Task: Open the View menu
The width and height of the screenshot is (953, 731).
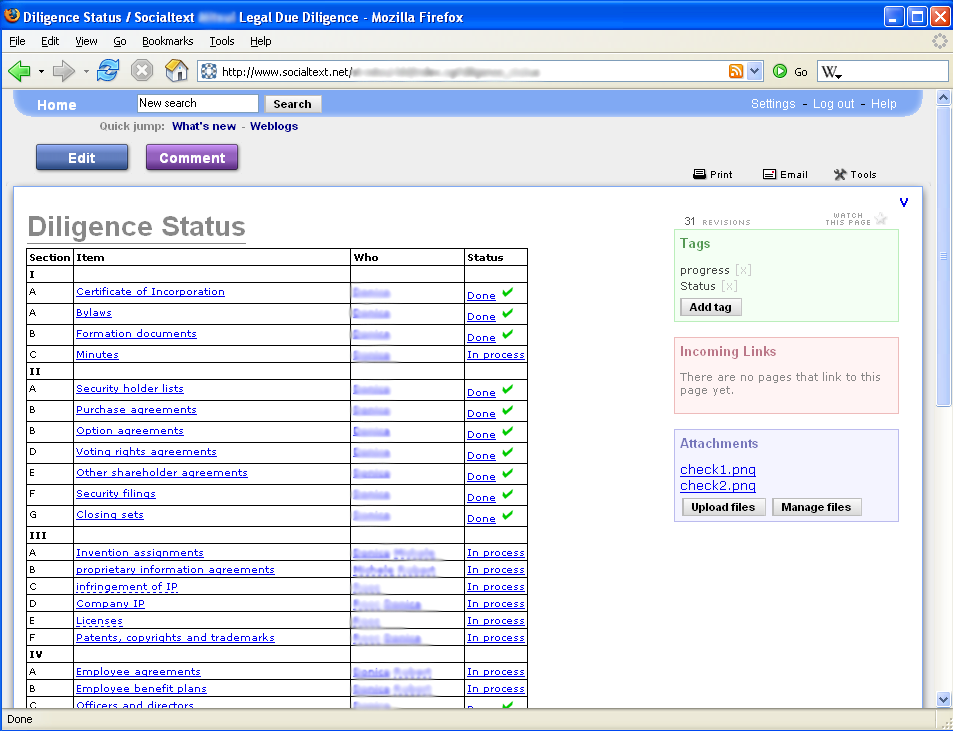Action: tap(86, 41)
